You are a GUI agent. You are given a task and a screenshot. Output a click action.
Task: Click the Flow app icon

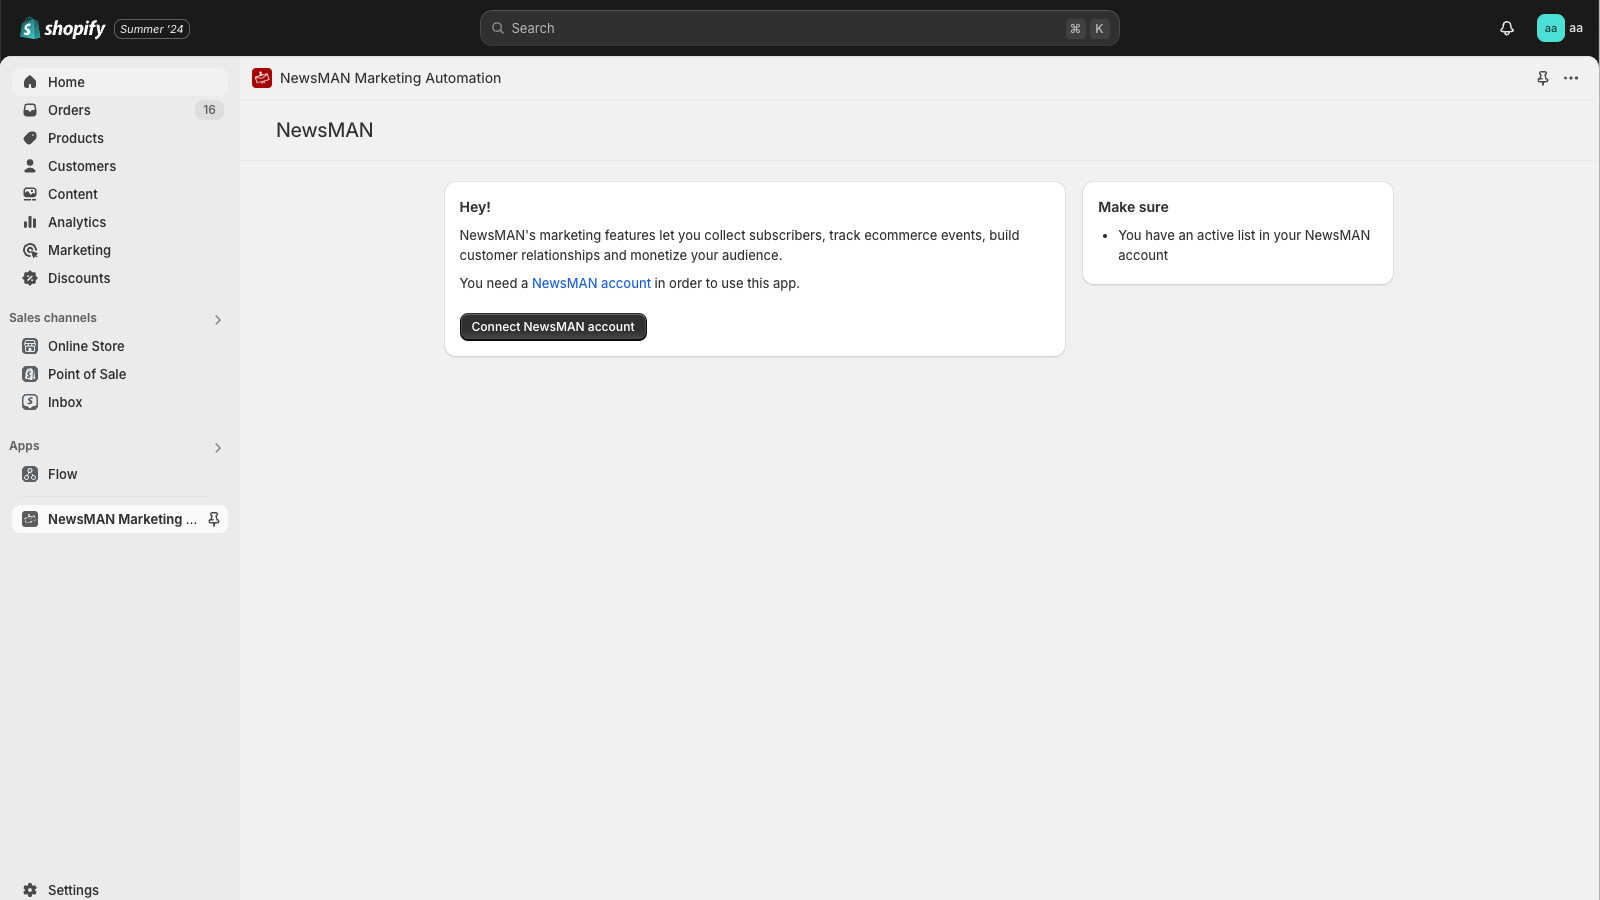(x=30, y=474)
